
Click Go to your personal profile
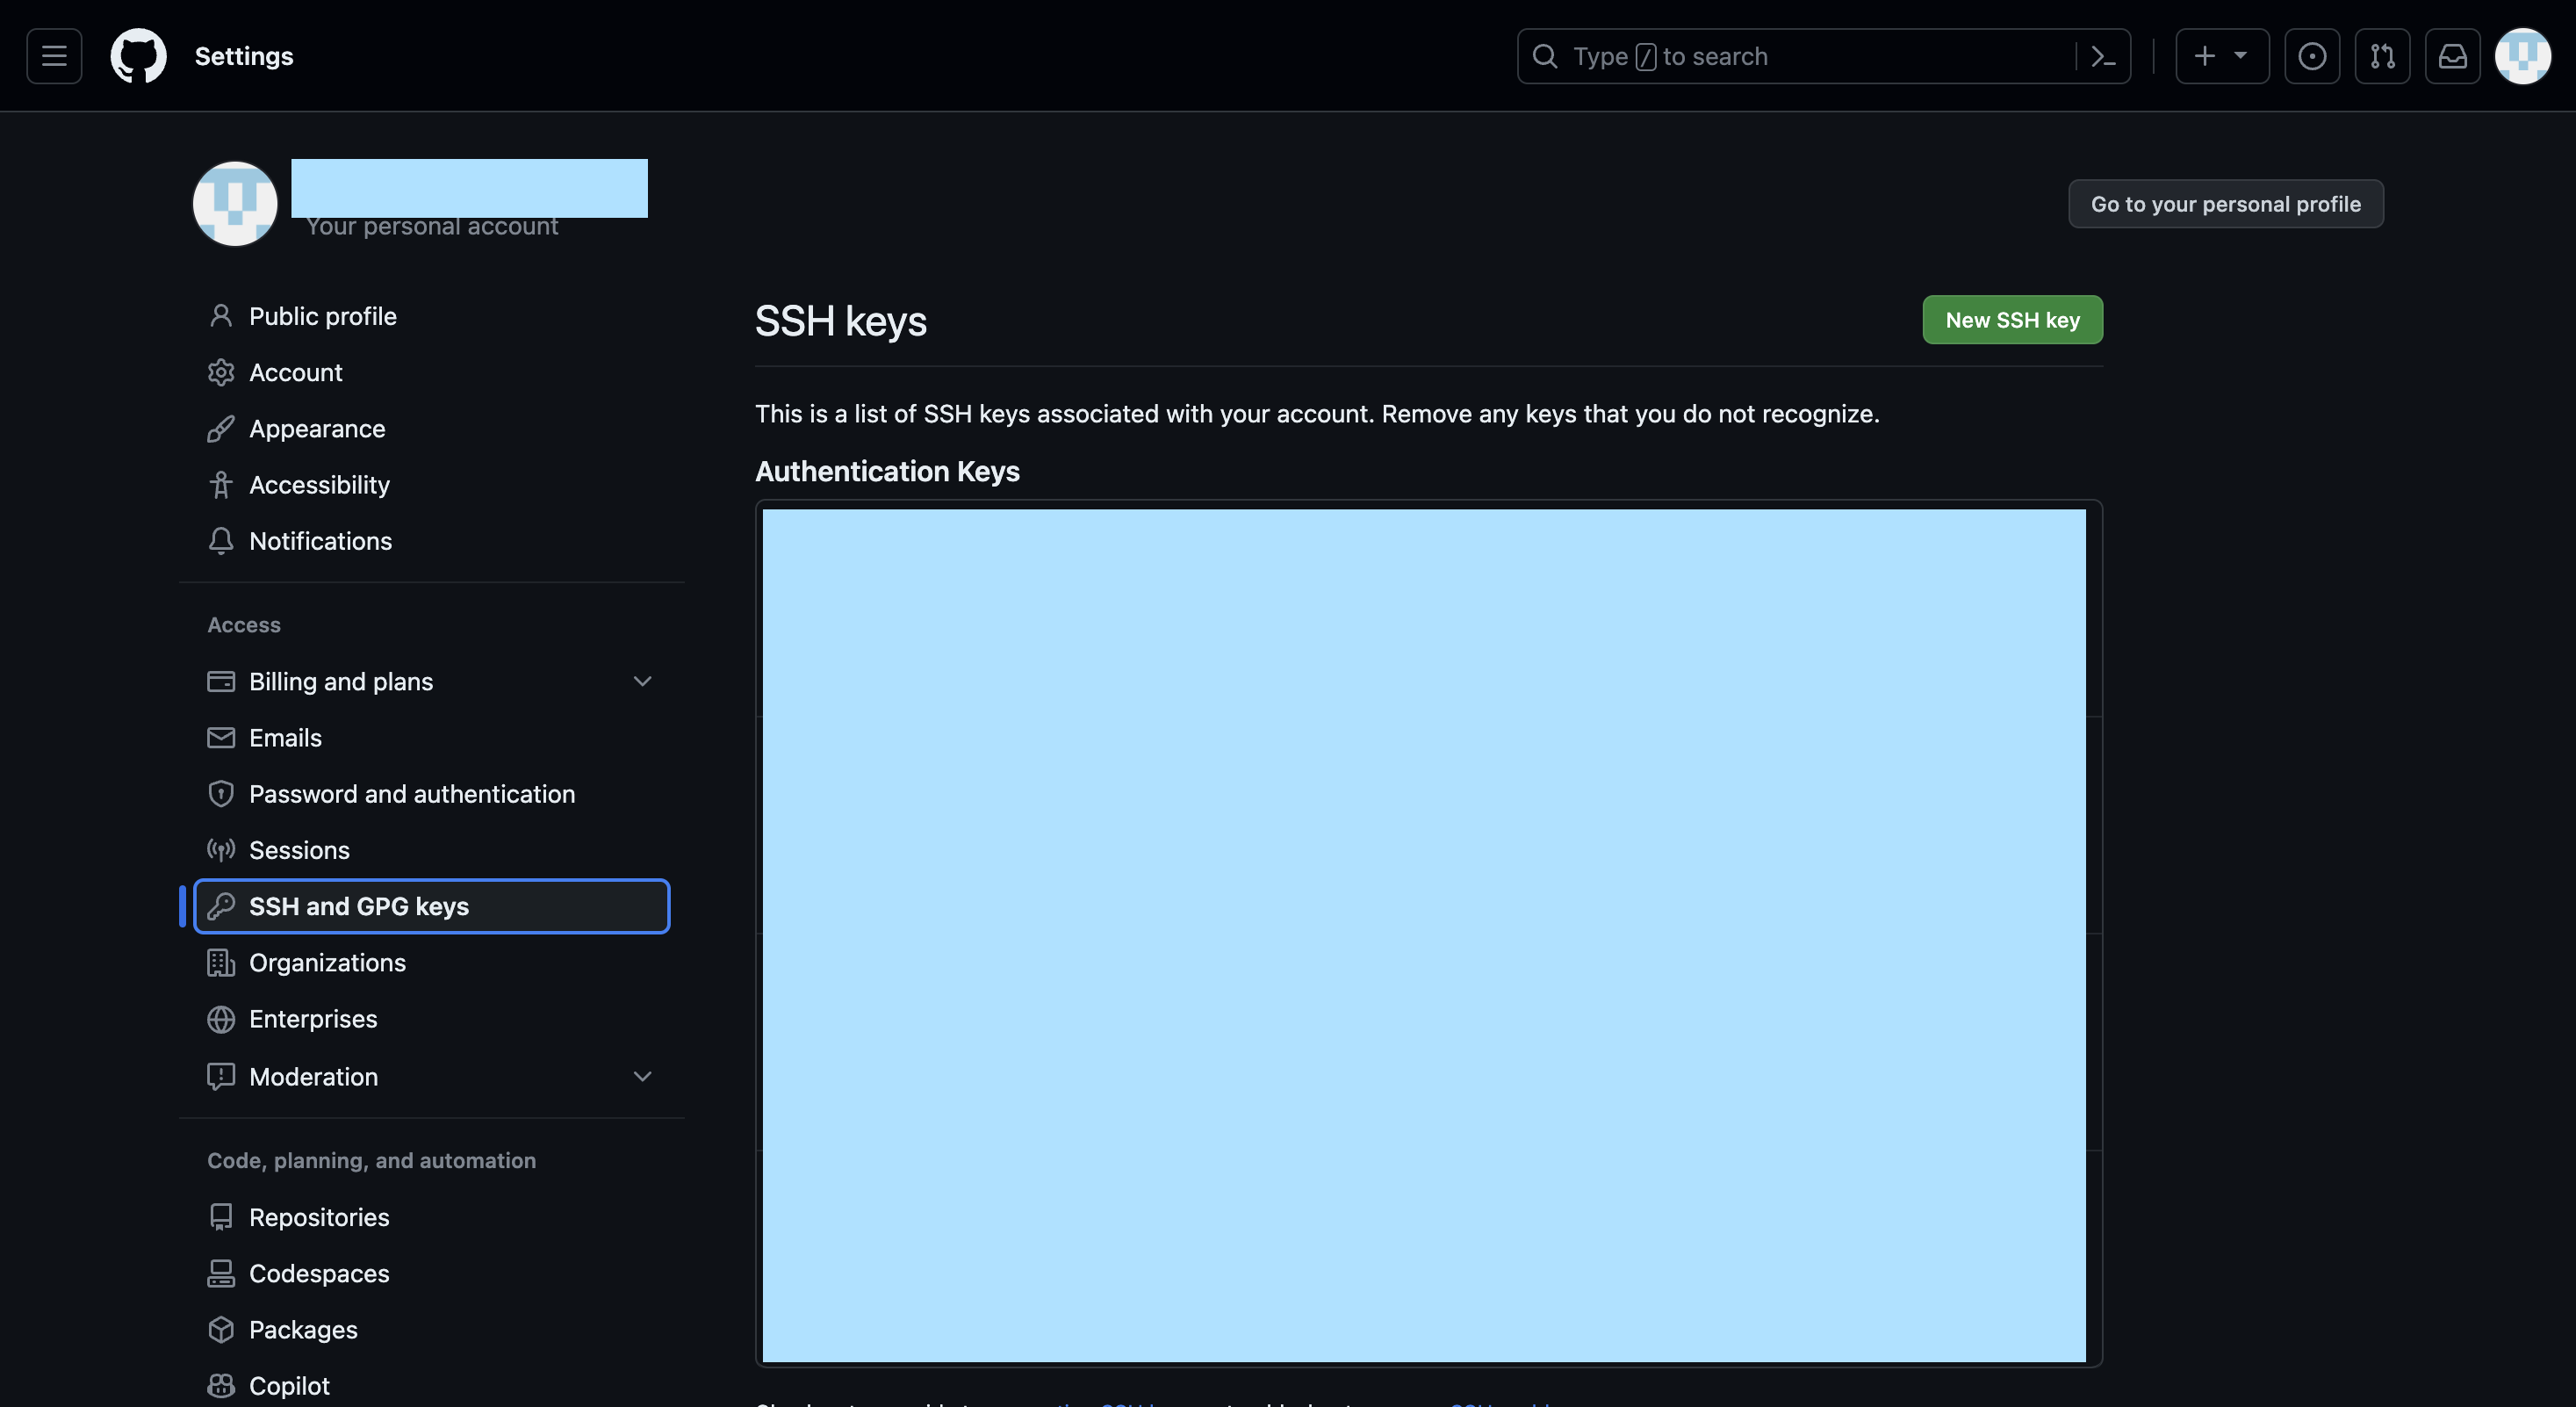pos(2225,204)
